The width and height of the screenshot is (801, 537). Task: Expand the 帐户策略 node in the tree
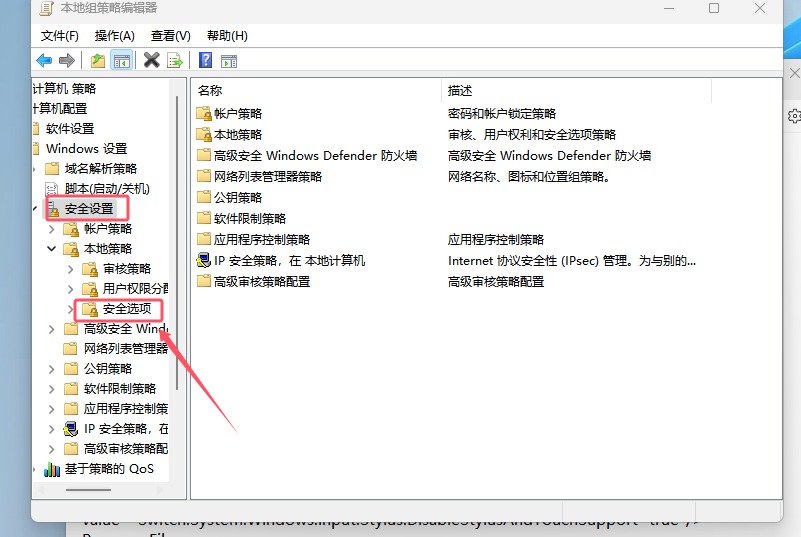click(52, 228)
